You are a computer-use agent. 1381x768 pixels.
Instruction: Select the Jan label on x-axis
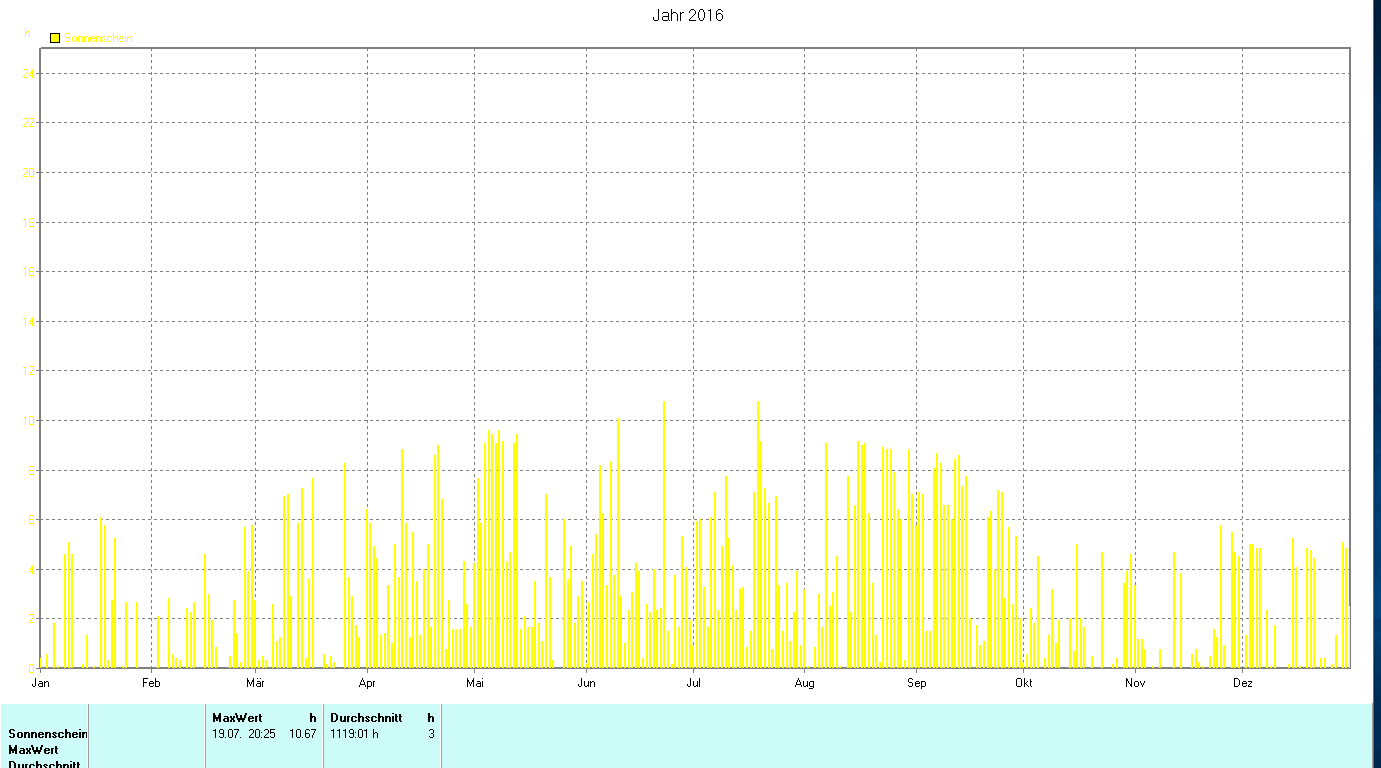(x=41, y=684)
